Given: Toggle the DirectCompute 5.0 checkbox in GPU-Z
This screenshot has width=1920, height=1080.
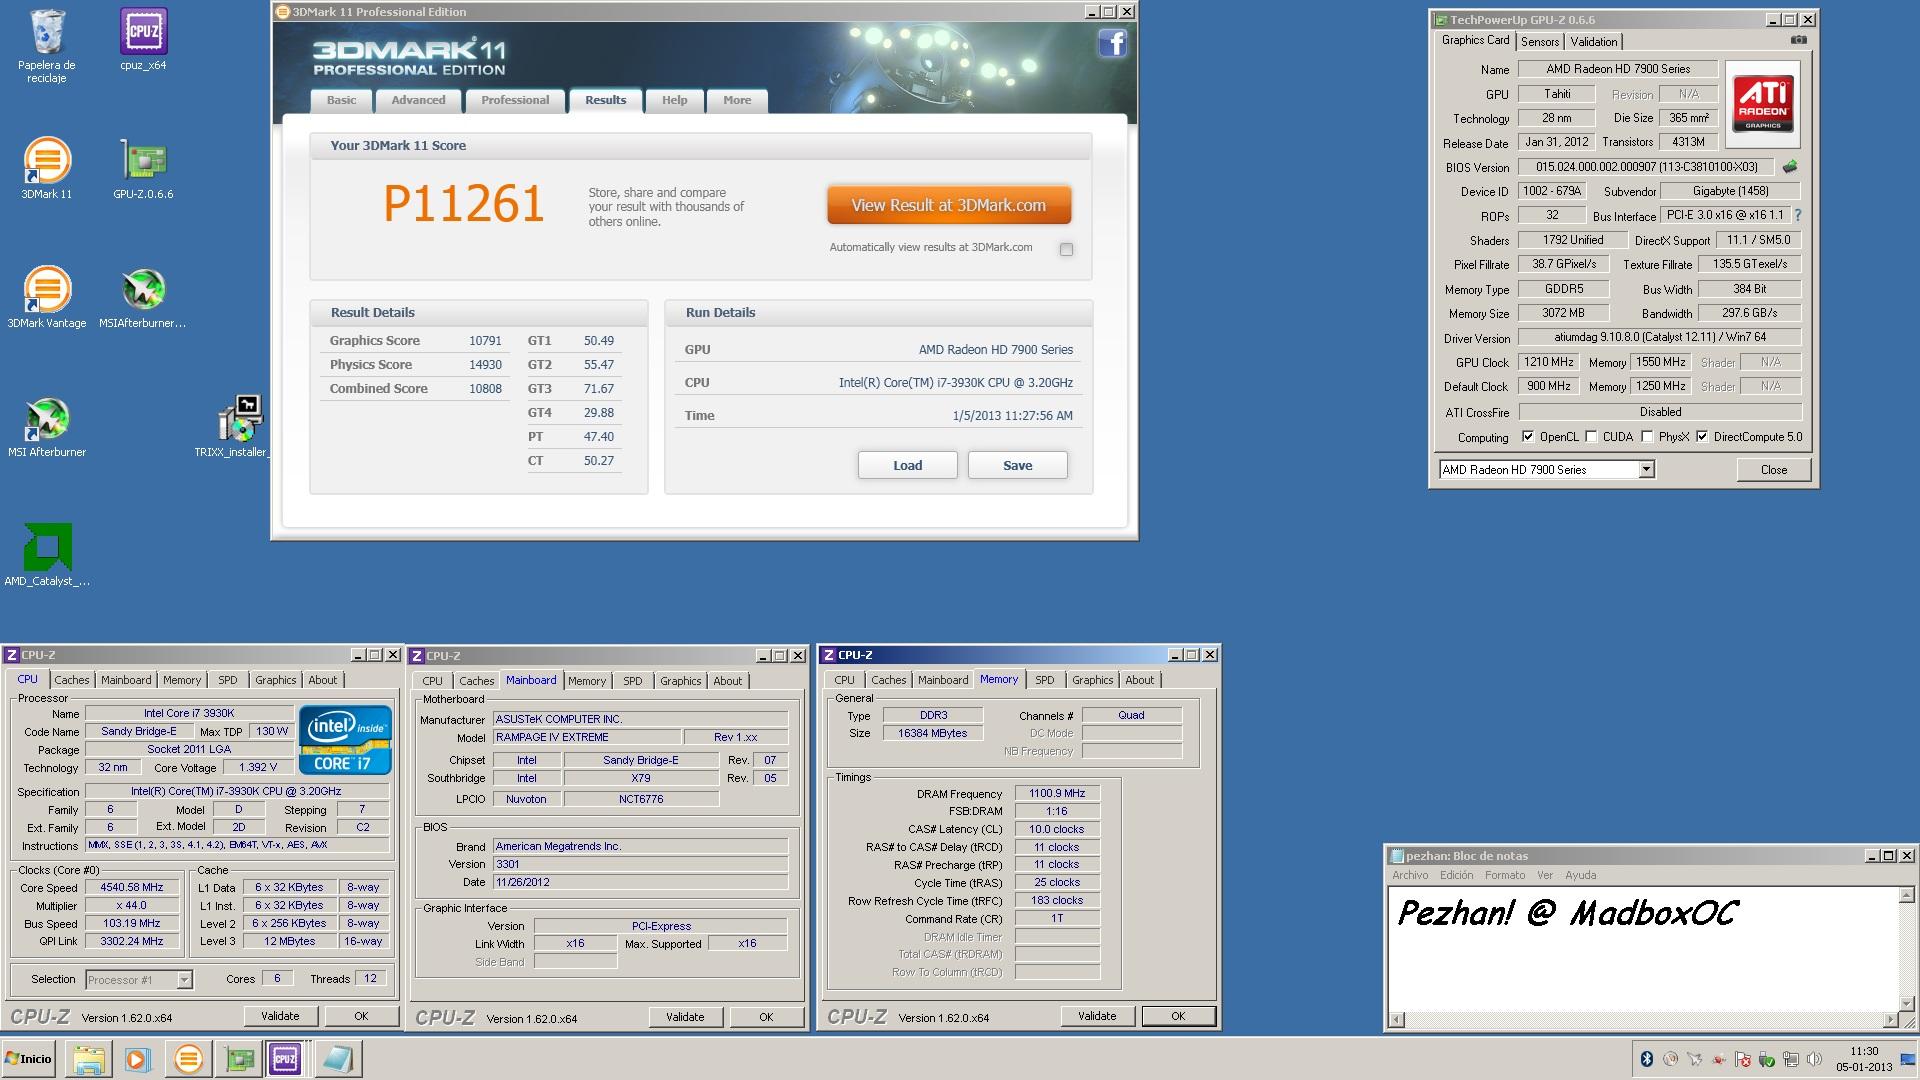Looking at the screenshot, I should [1701, 436].
